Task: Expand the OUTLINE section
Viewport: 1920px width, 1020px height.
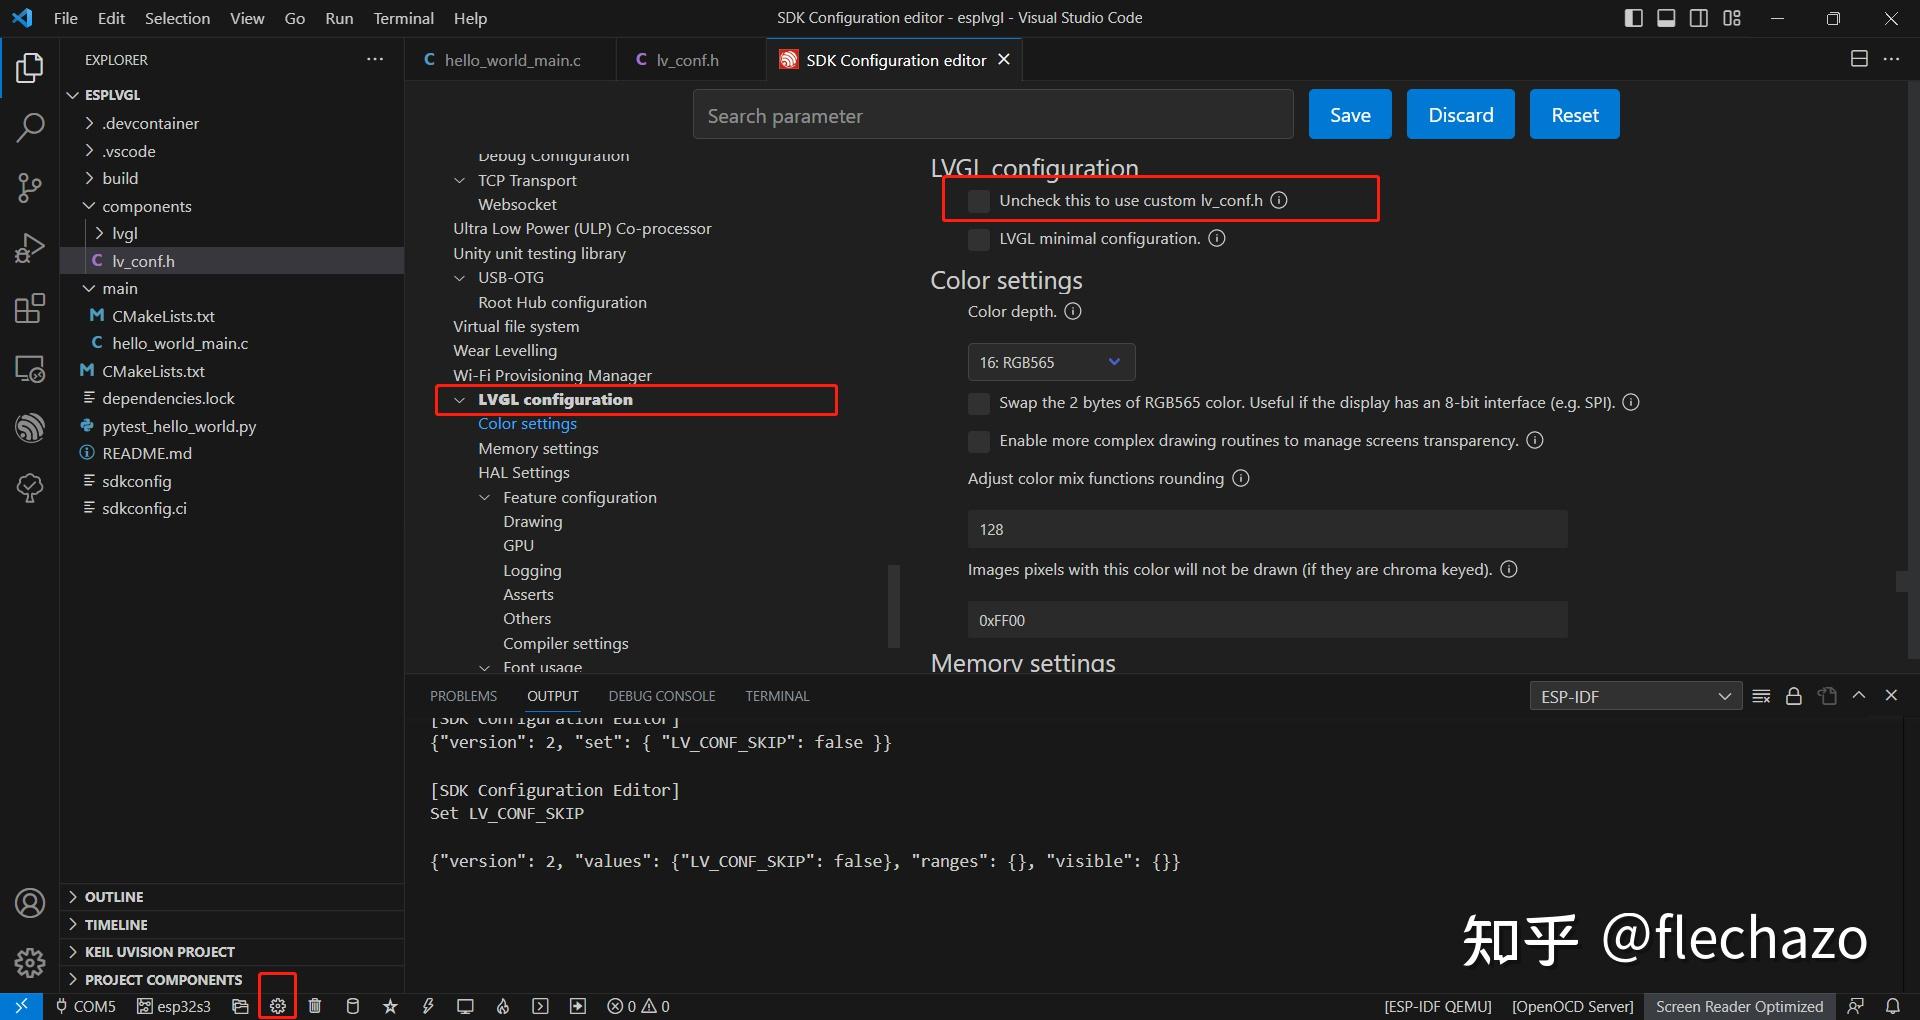Action: click(x=114, y=897)
